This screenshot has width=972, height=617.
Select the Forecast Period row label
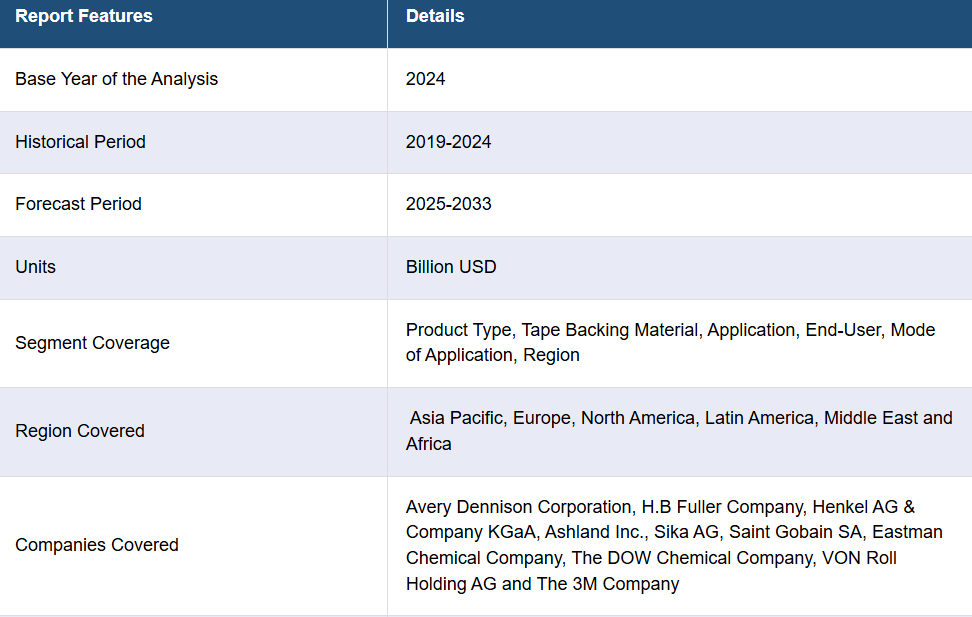(78, 204)
